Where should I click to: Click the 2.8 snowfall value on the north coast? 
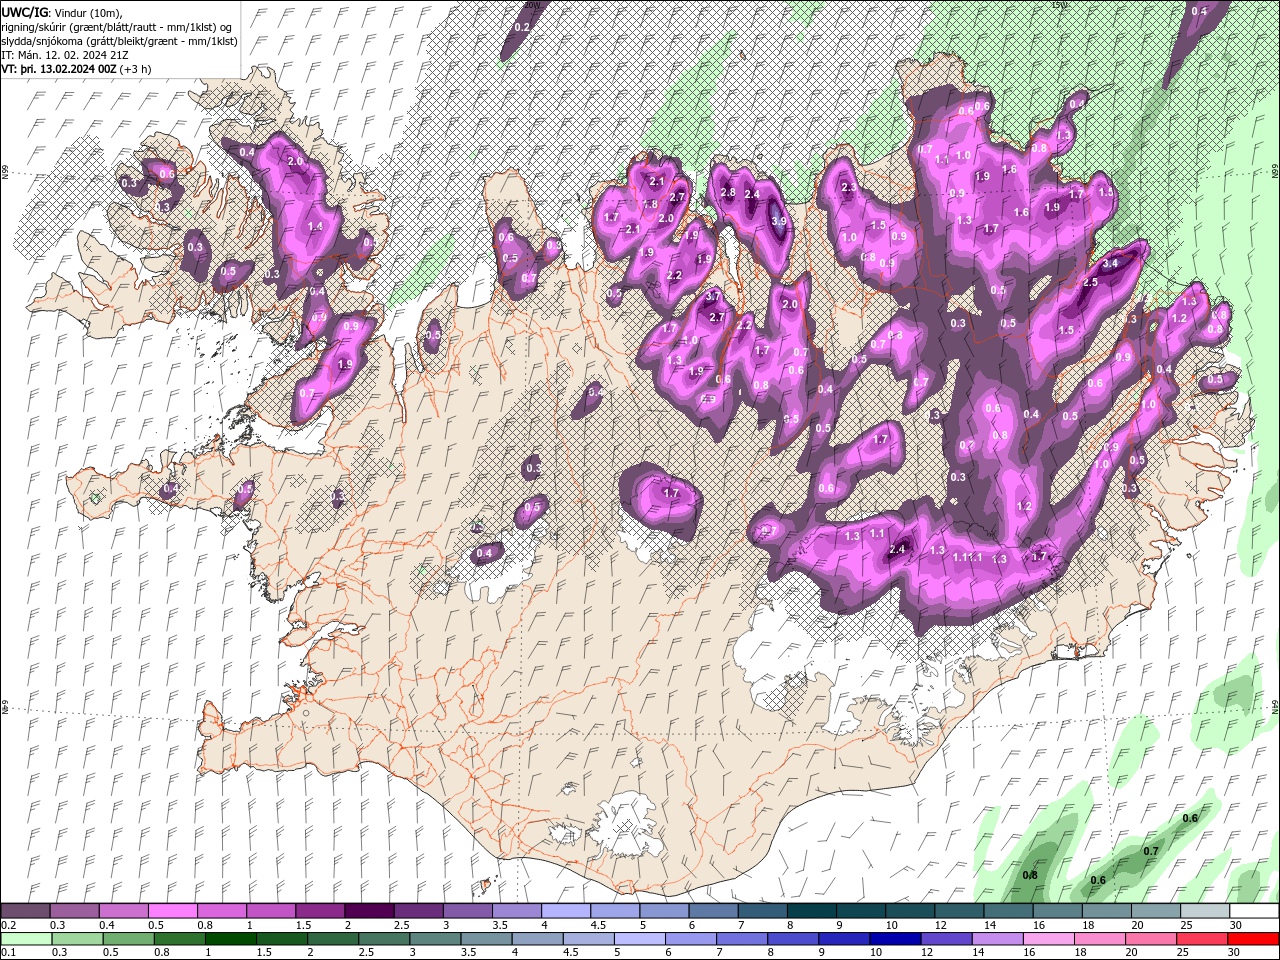[x=728, y=193]
